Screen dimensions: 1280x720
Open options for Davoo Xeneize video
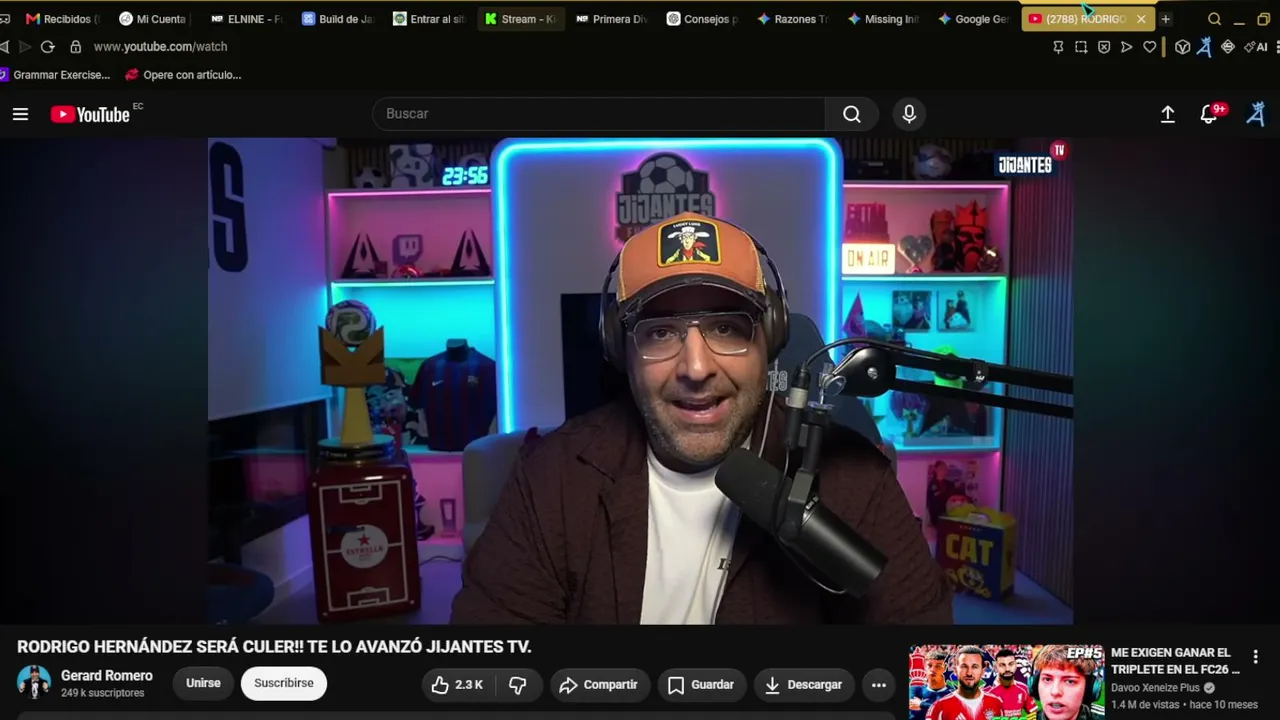tap(1255, 657)
